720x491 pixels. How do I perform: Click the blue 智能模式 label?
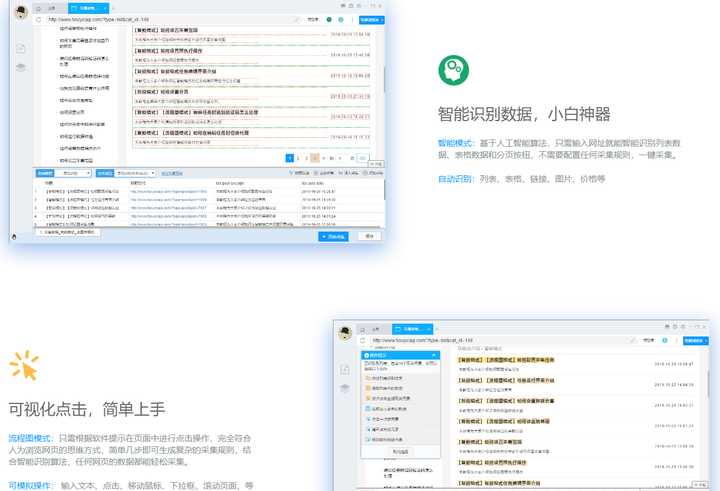[455, 143]
